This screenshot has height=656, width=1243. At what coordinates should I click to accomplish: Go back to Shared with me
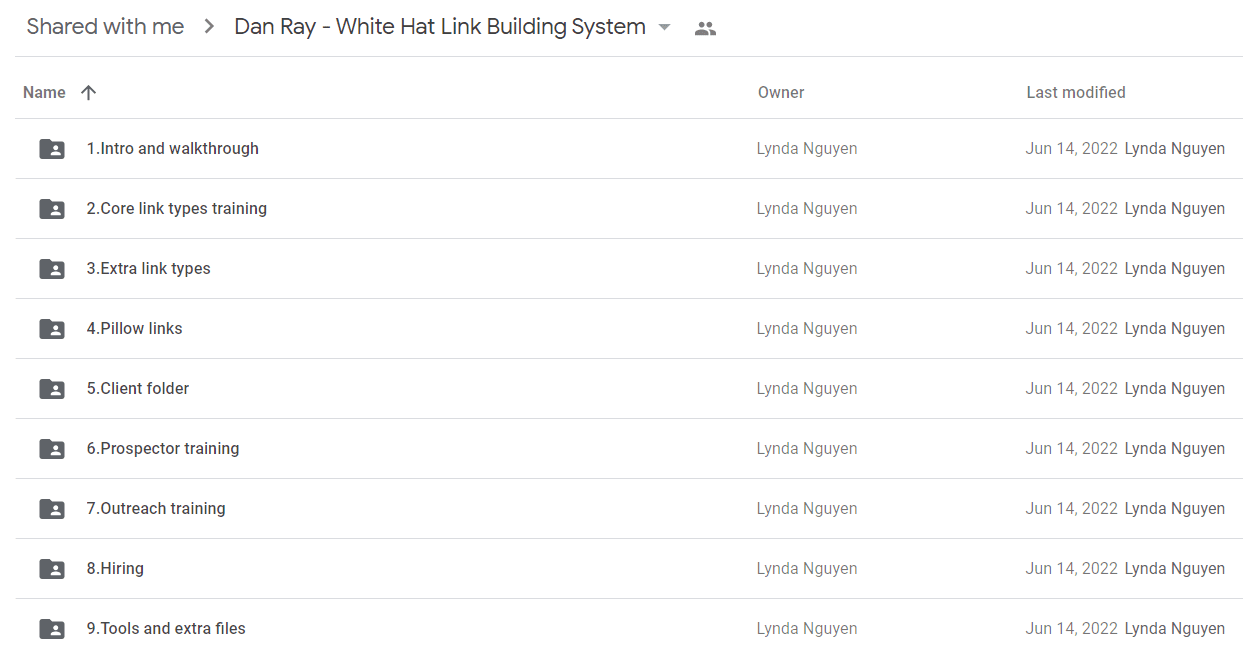point(105,27)
